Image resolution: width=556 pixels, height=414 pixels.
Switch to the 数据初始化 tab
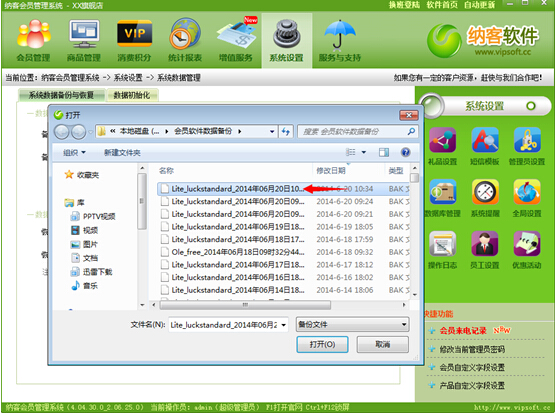point(132,95)
